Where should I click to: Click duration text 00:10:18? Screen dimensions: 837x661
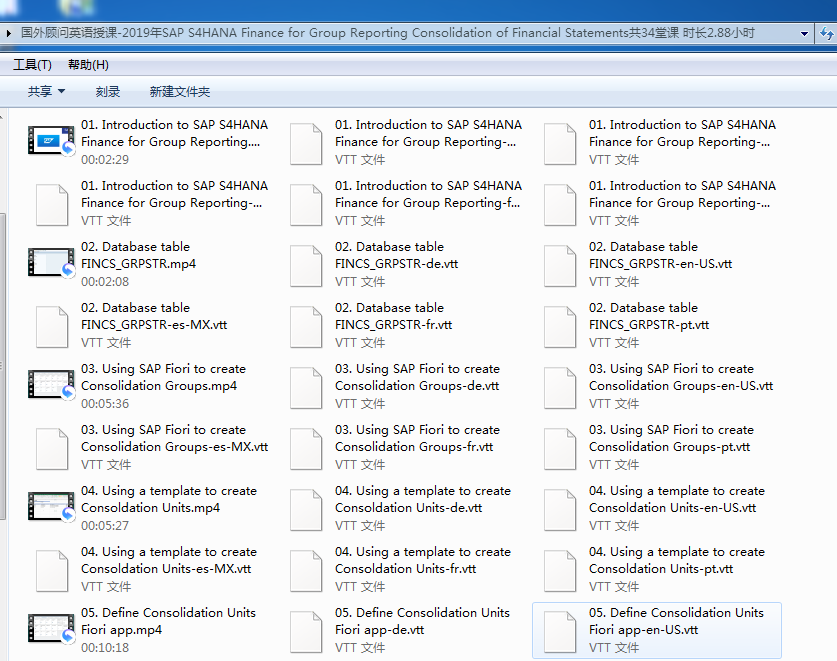pos(105,648)
